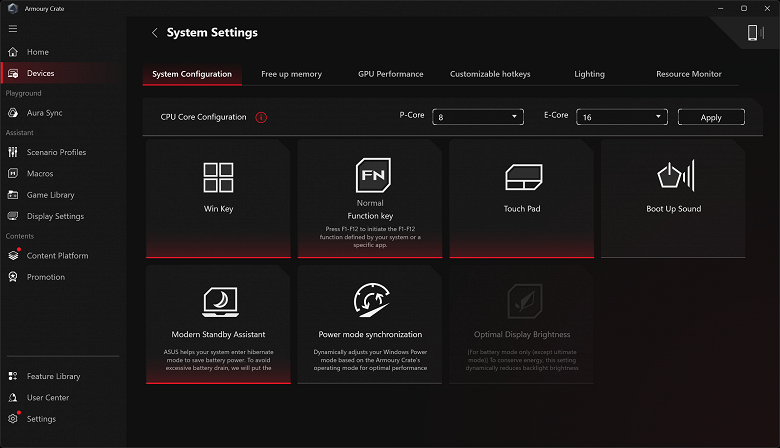Viewport: 780px width, 448px height.
Task: Expand the P-Core dropdown
Action: pos(478,117)
